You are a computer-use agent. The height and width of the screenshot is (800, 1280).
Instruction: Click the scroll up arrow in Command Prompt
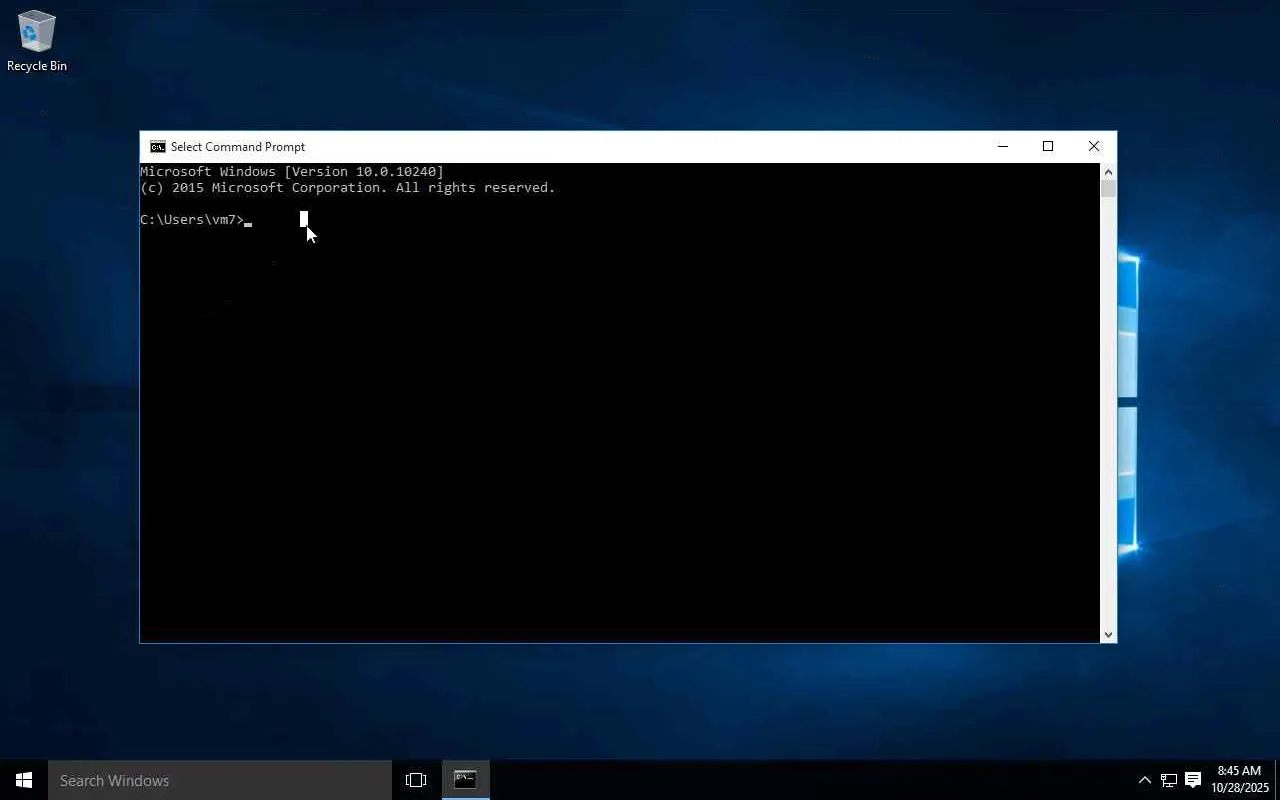1108,172
